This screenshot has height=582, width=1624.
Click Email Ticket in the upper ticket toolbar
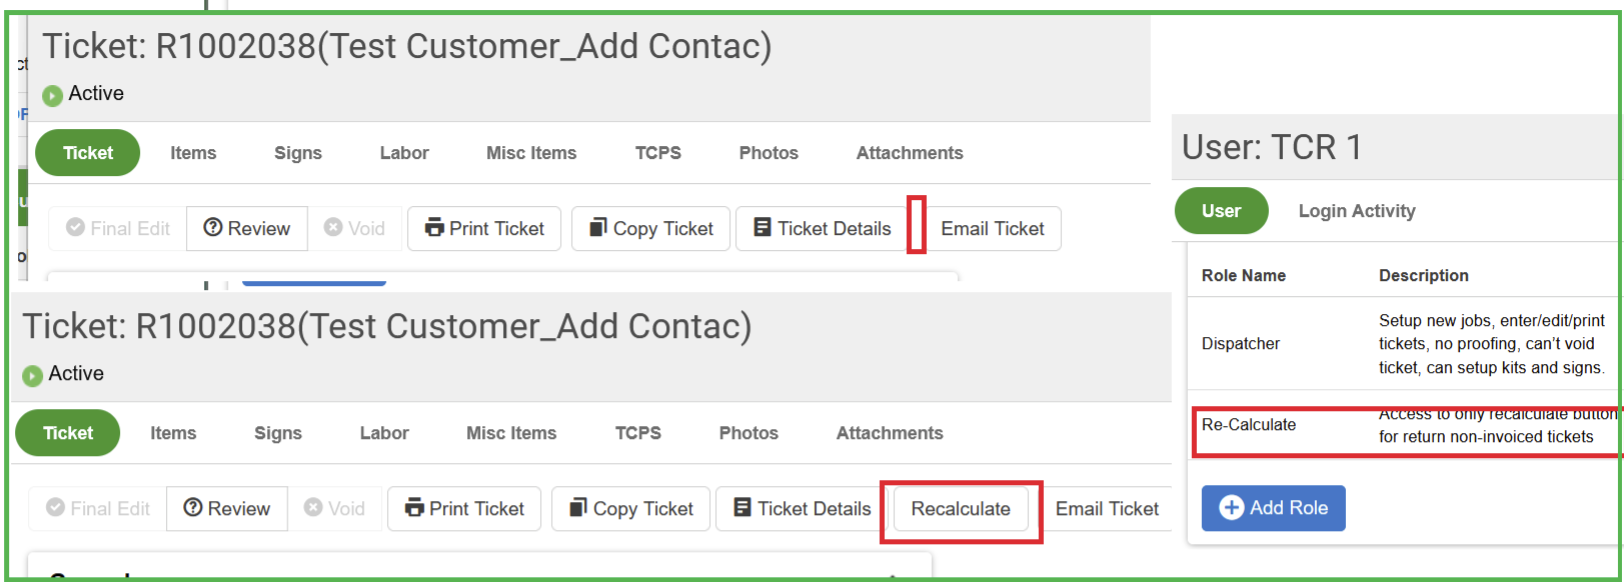[x=992, y=228]
